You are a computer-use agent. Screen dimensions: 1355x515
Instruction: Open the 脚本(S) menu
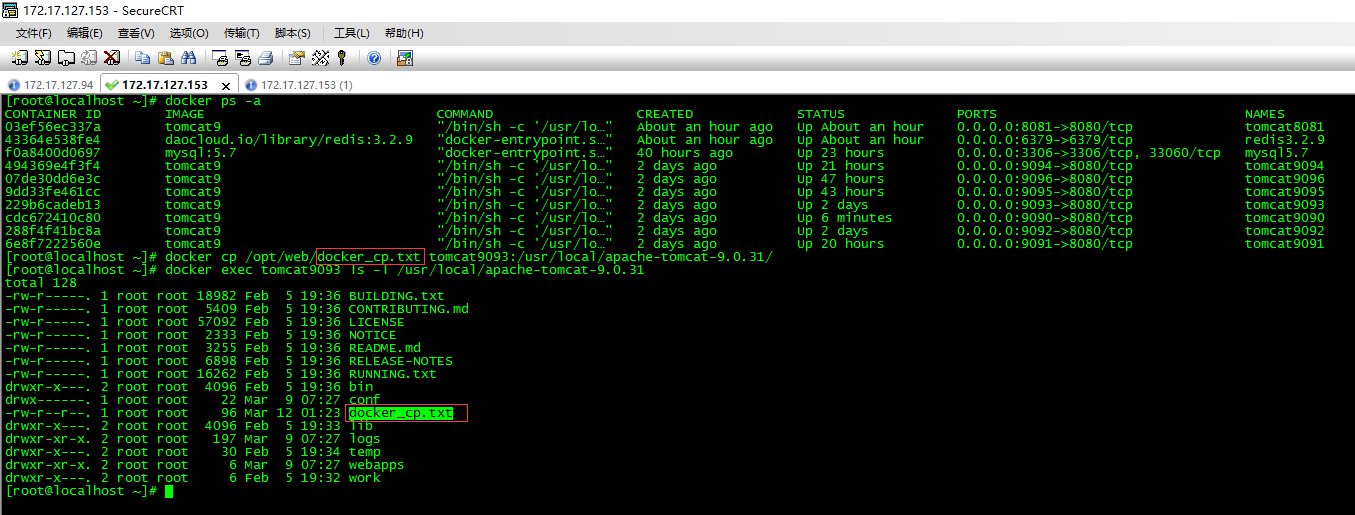point(292,33)
